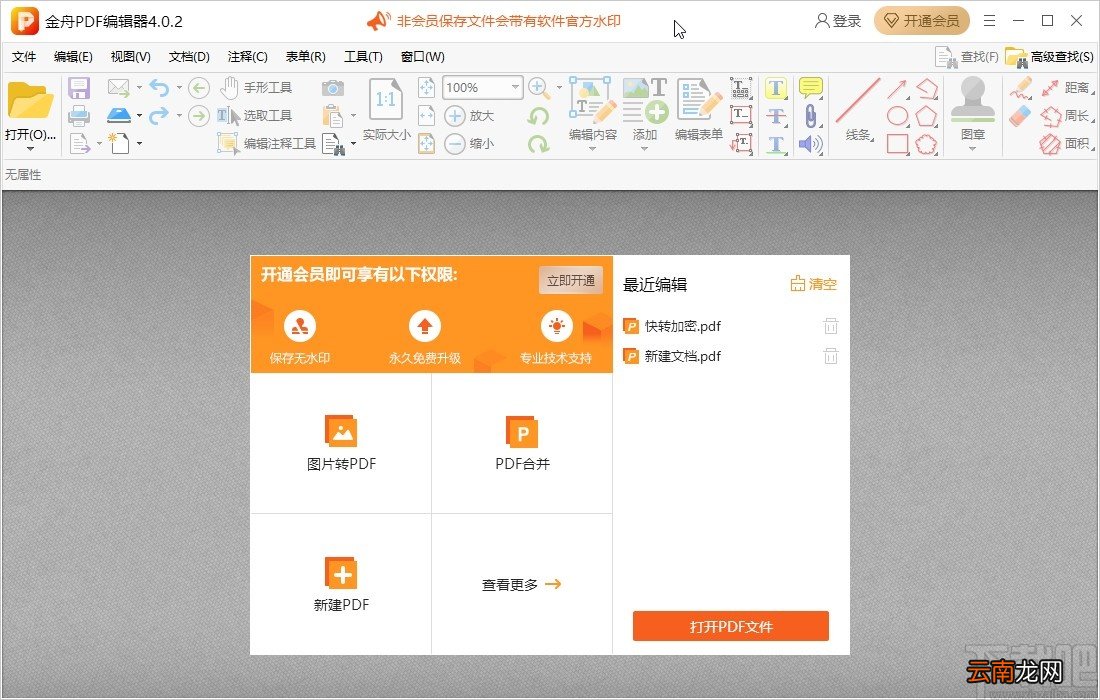Clear recent edits list (清空)
The width and height of the screenshot is (1100, 700).
pos(813,284)
